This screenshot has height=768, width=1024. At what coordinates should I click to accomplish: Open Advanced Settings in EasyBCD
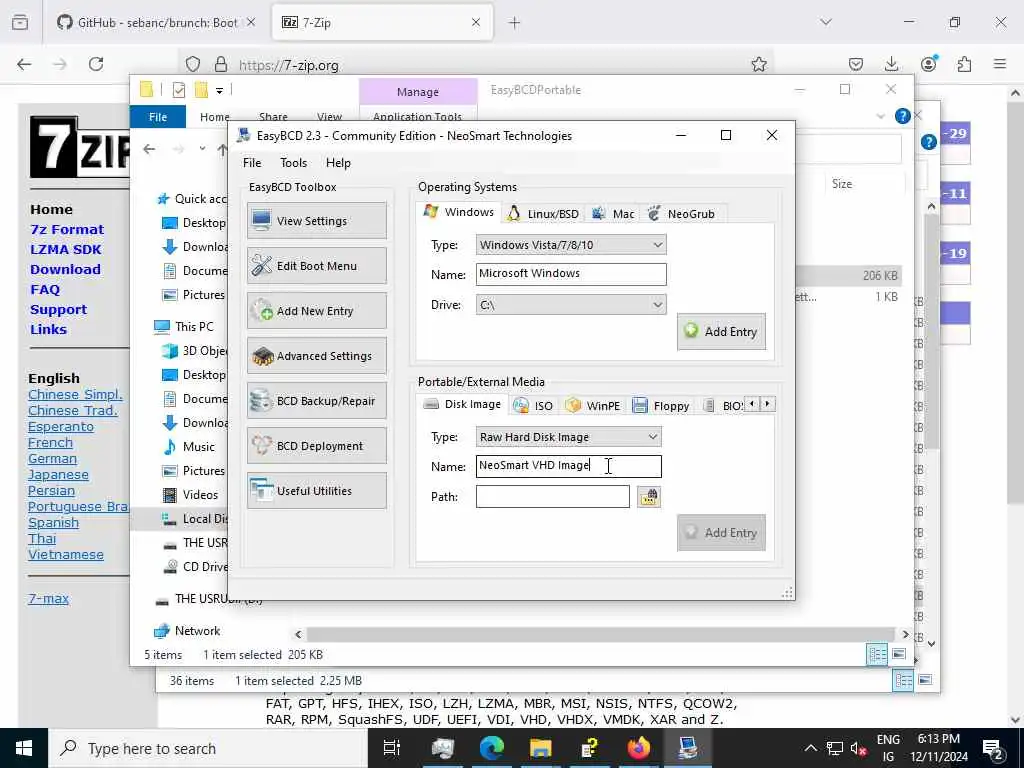click(x=317, y=356)
